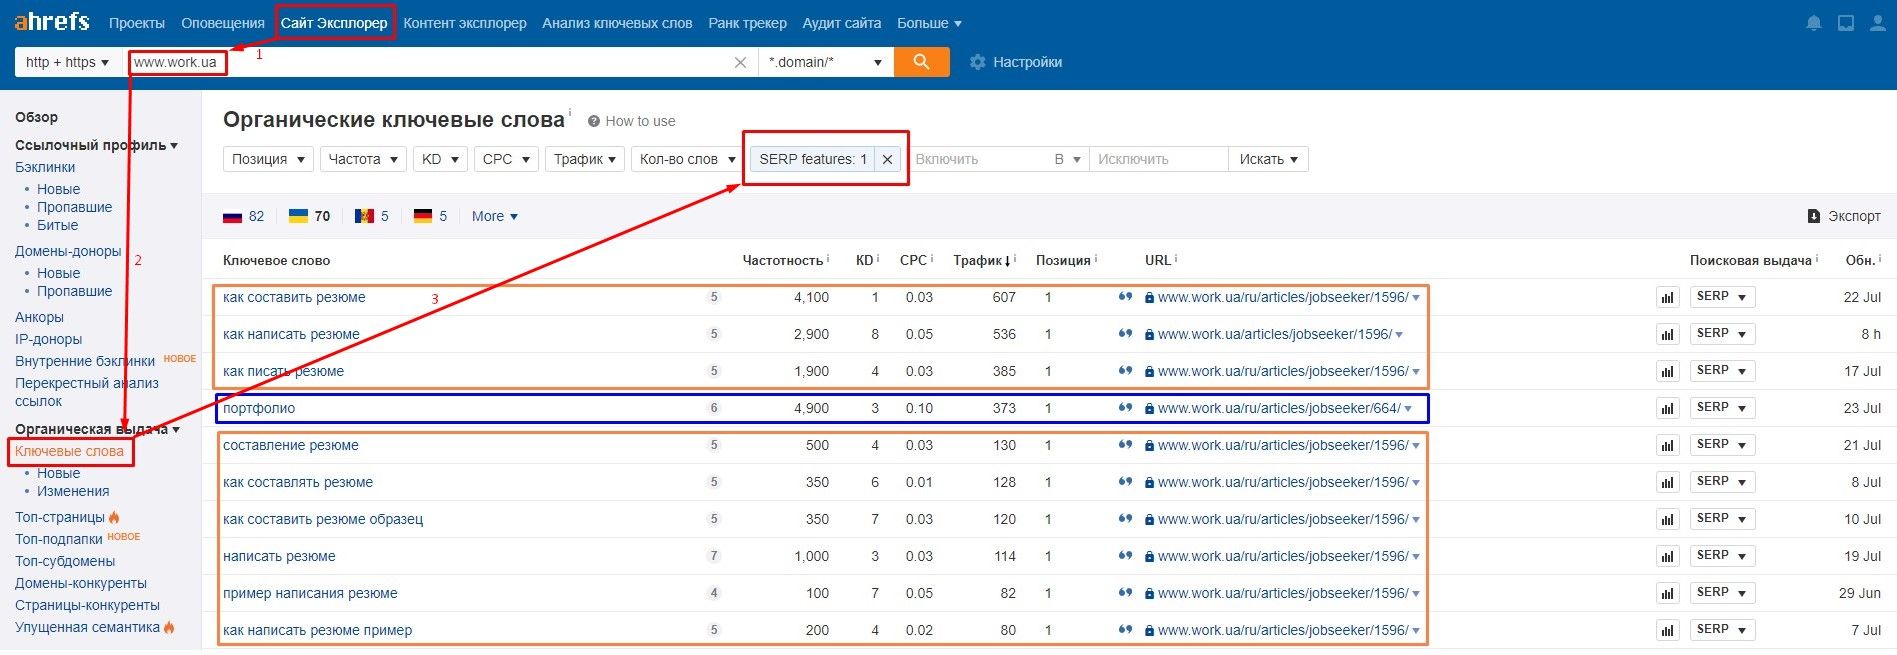This screenshot has width=1897, height=655.
Task: Remove the SERP features filter
Action: (887, 159)
